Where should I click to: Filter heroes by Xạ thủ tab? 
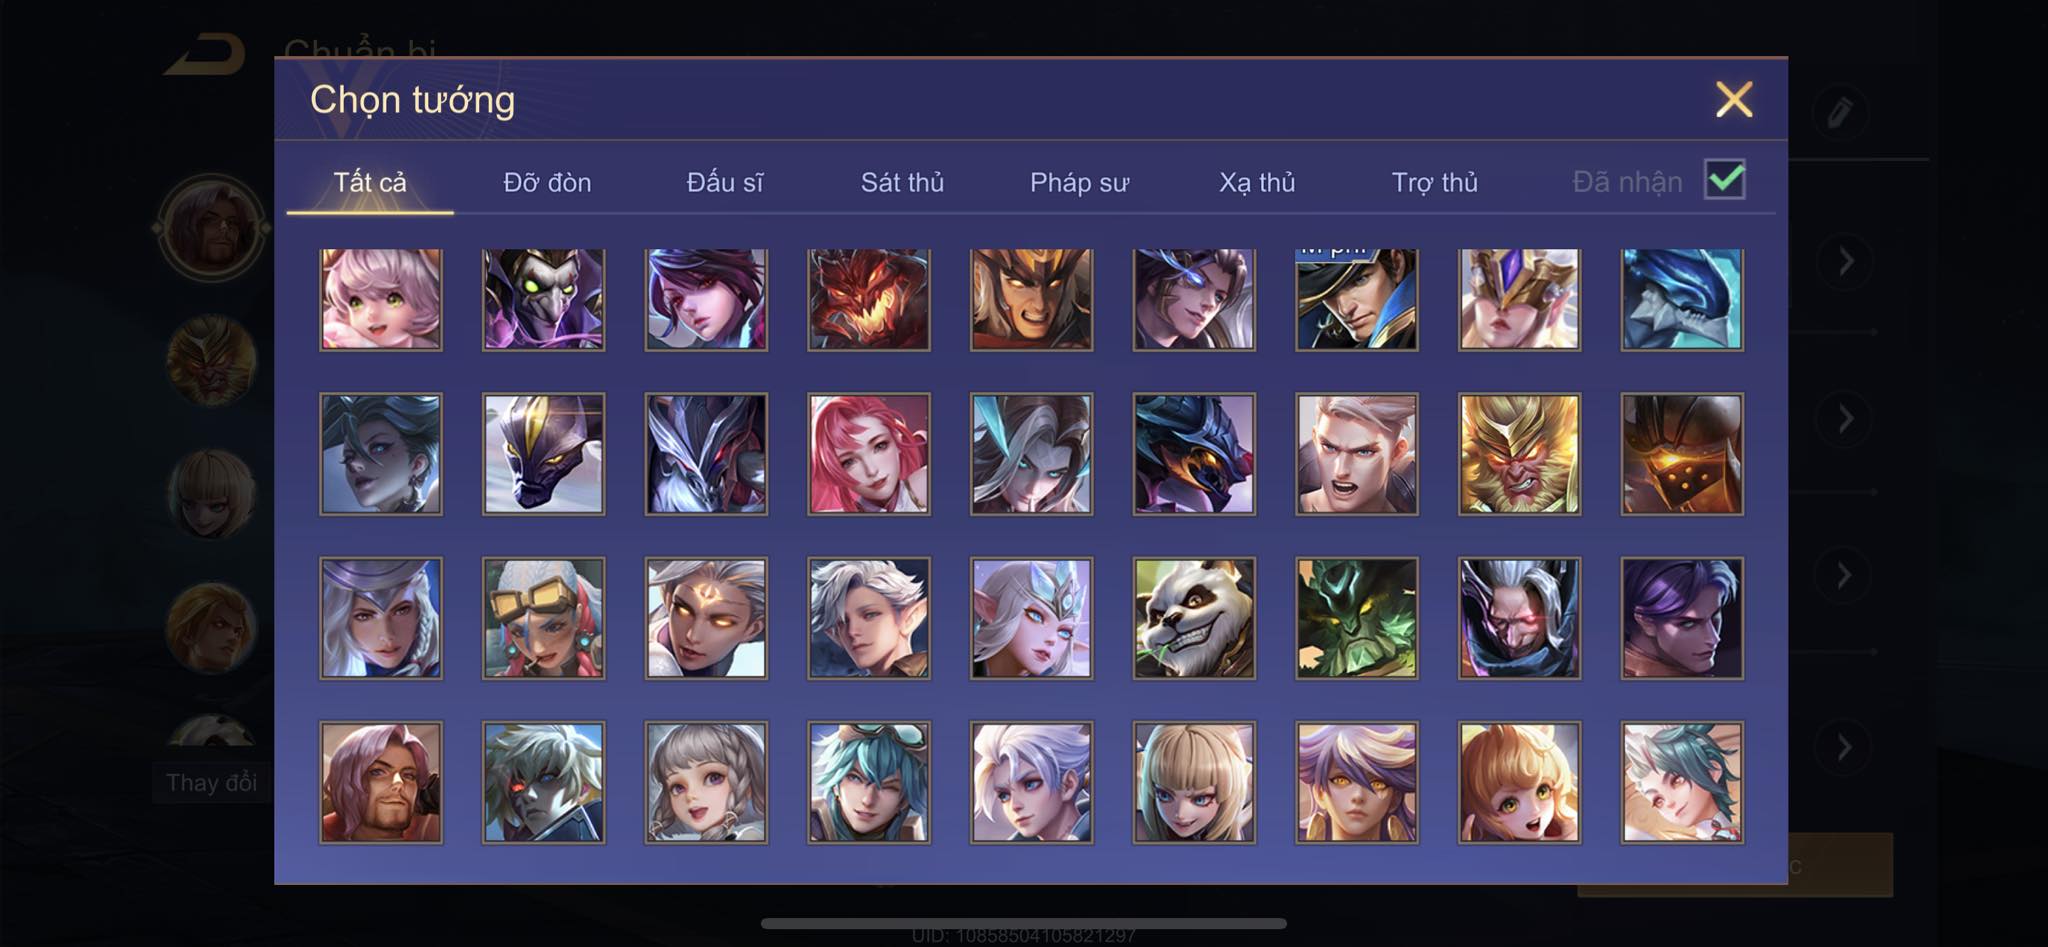(x=1257, y=183)
